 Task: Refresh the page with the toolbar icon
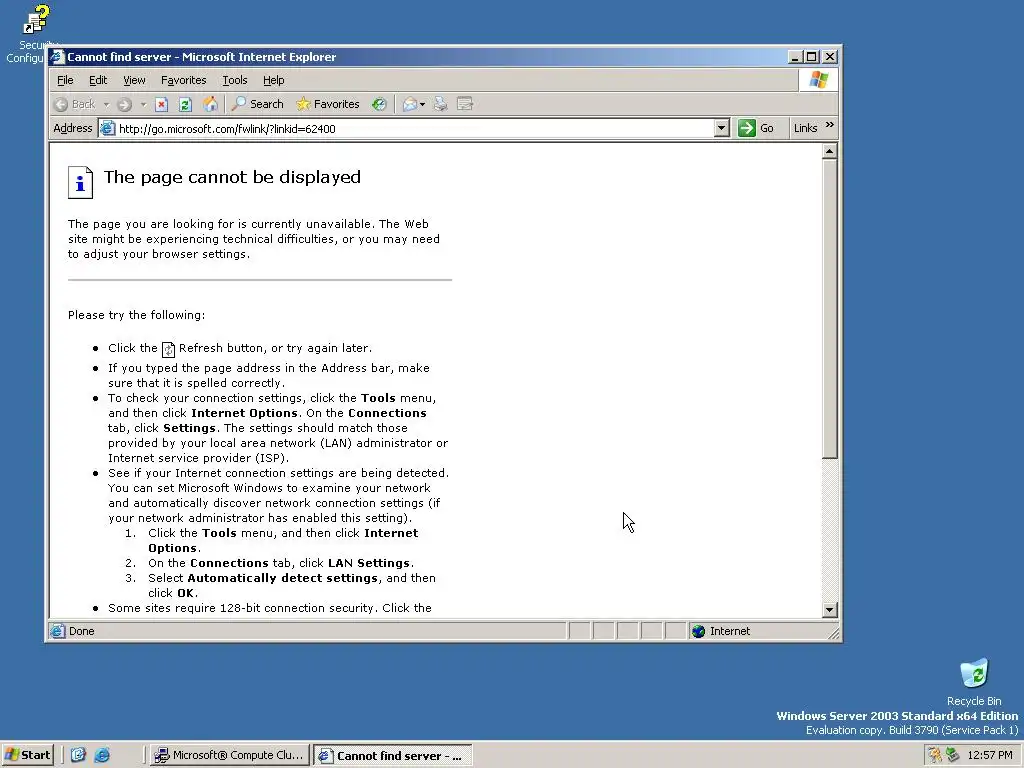185,104
